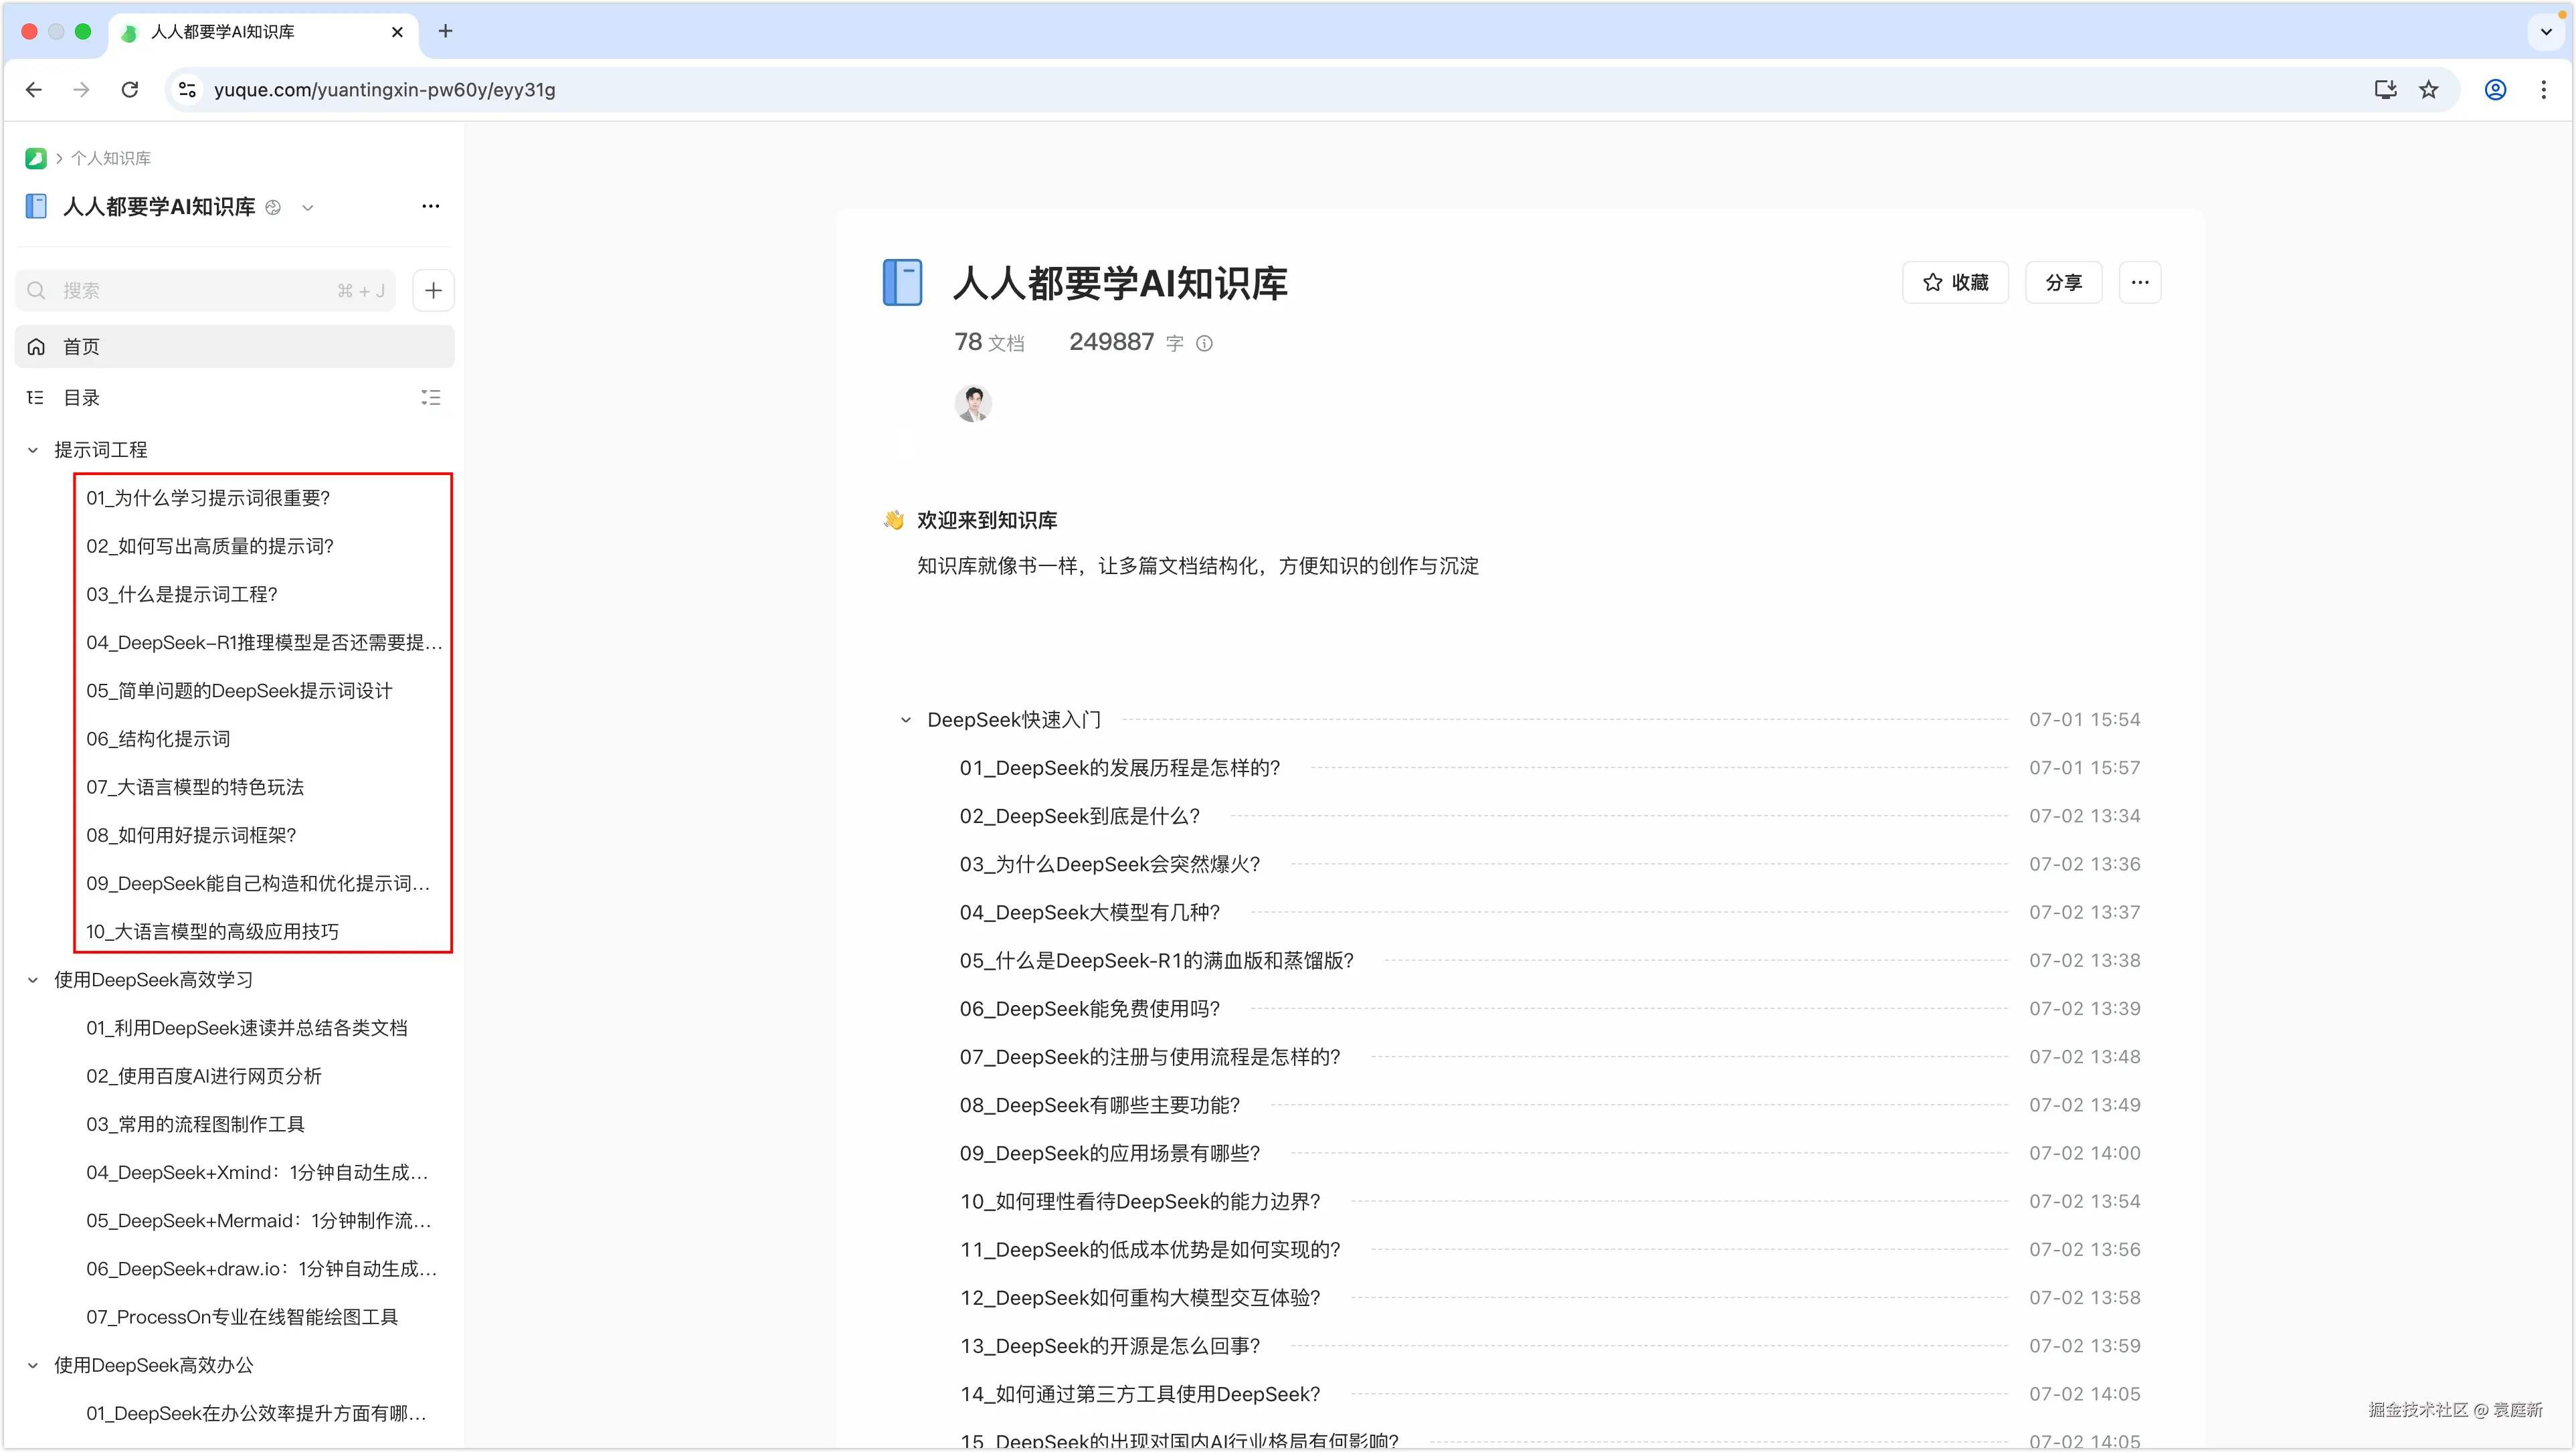Image resolution: width=2576 pixels, height=1452 pixels.
Task: Open sidebar more options ellipsis
Action: [x=431, y=206]
